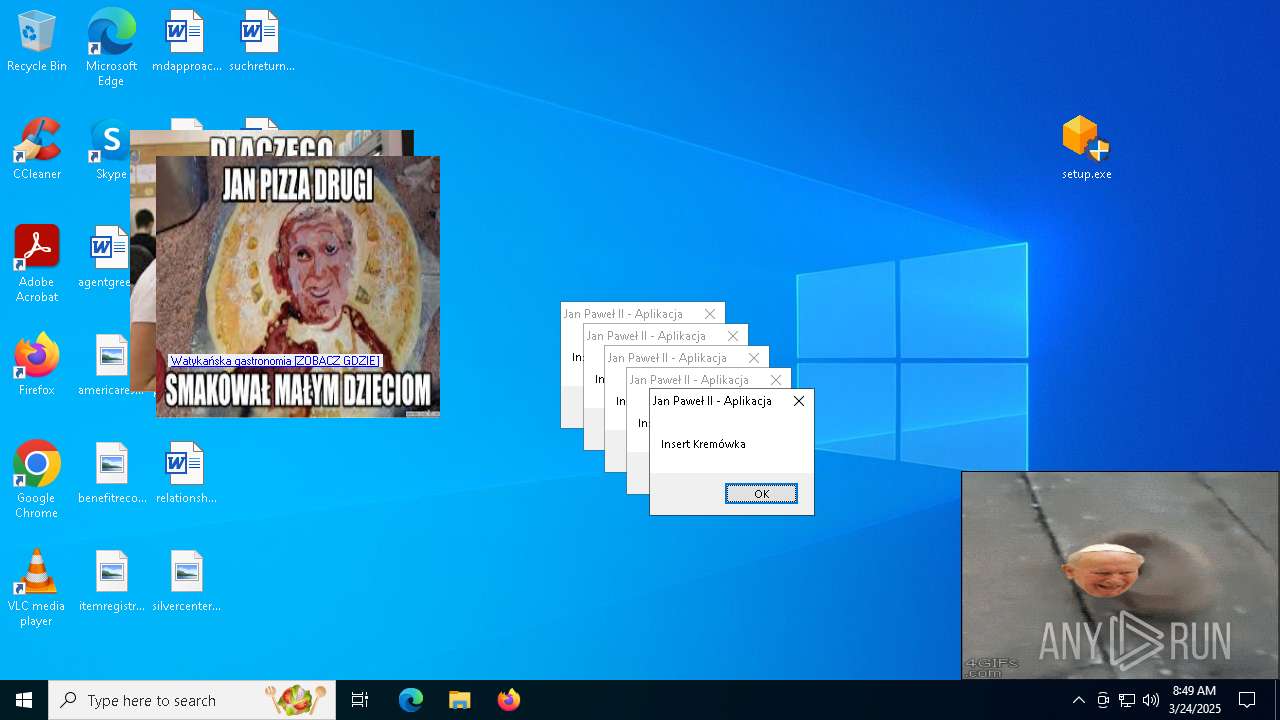The image size is (1280, 720).
Task: Close the rearmost Jan Paweł II dialog
Action: point(710,314)
